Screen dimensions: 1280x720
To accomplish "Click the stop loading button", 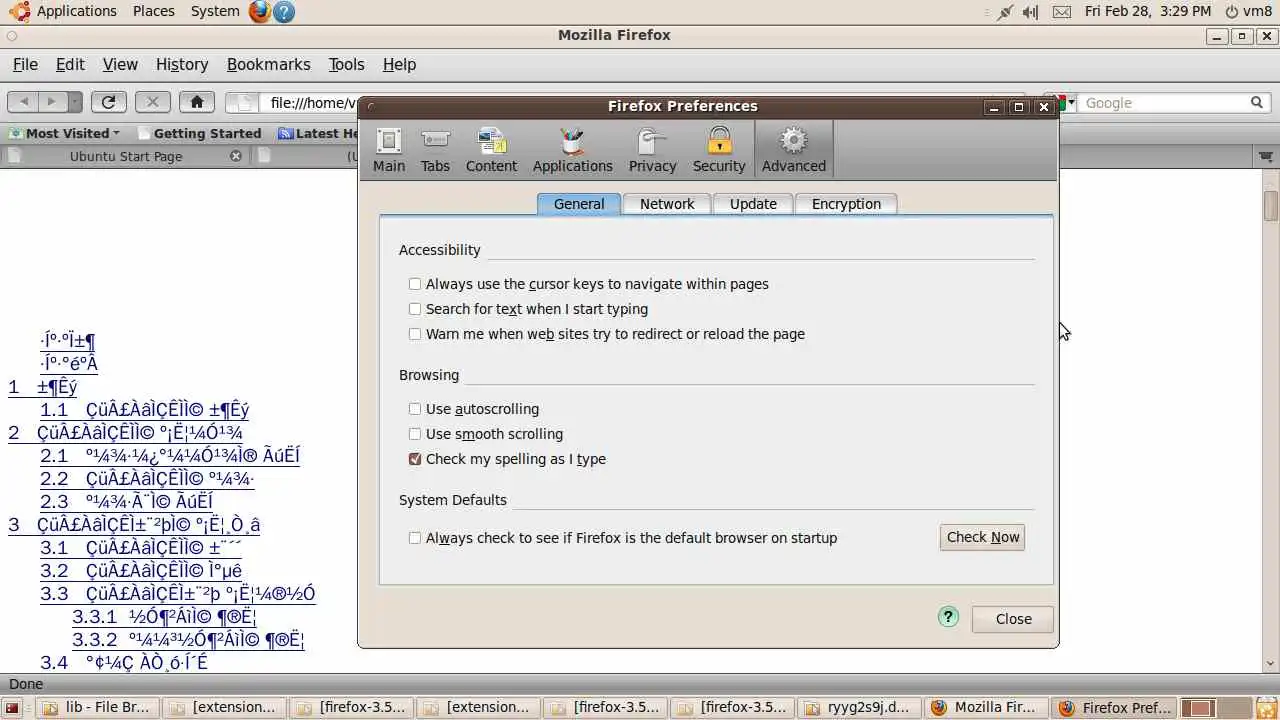I will (152, 101).
